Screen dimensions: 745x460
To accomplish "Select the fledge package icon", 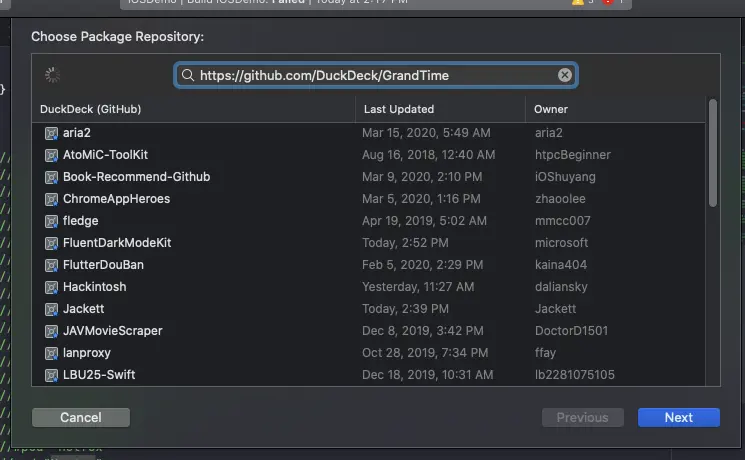I will tap(51, 221).
